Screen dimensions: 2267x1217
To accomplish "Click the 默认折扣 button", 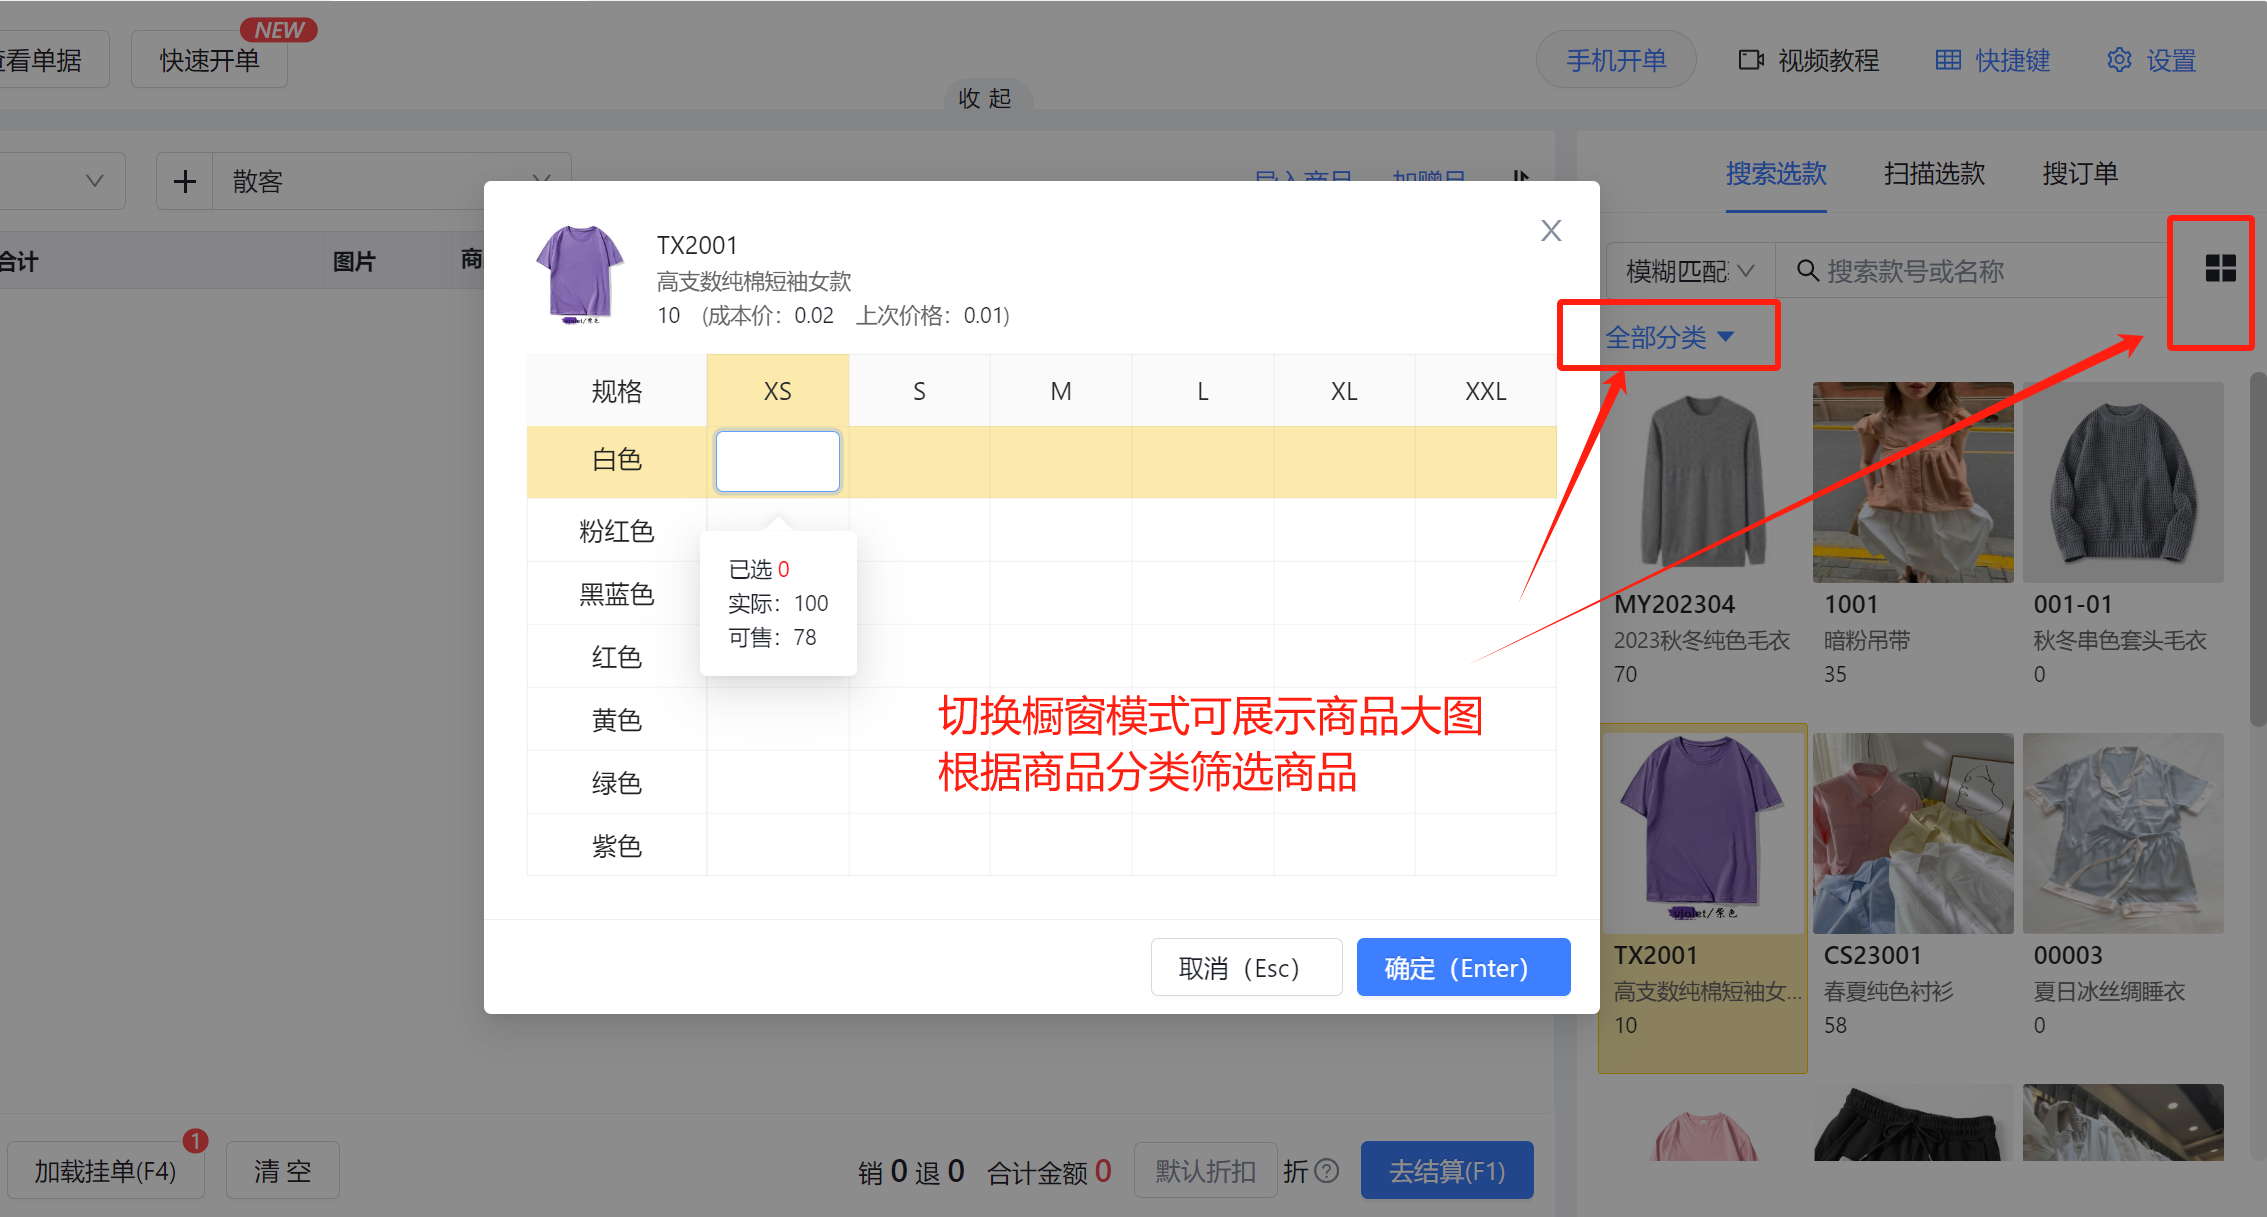I will pos(1205,1170).
